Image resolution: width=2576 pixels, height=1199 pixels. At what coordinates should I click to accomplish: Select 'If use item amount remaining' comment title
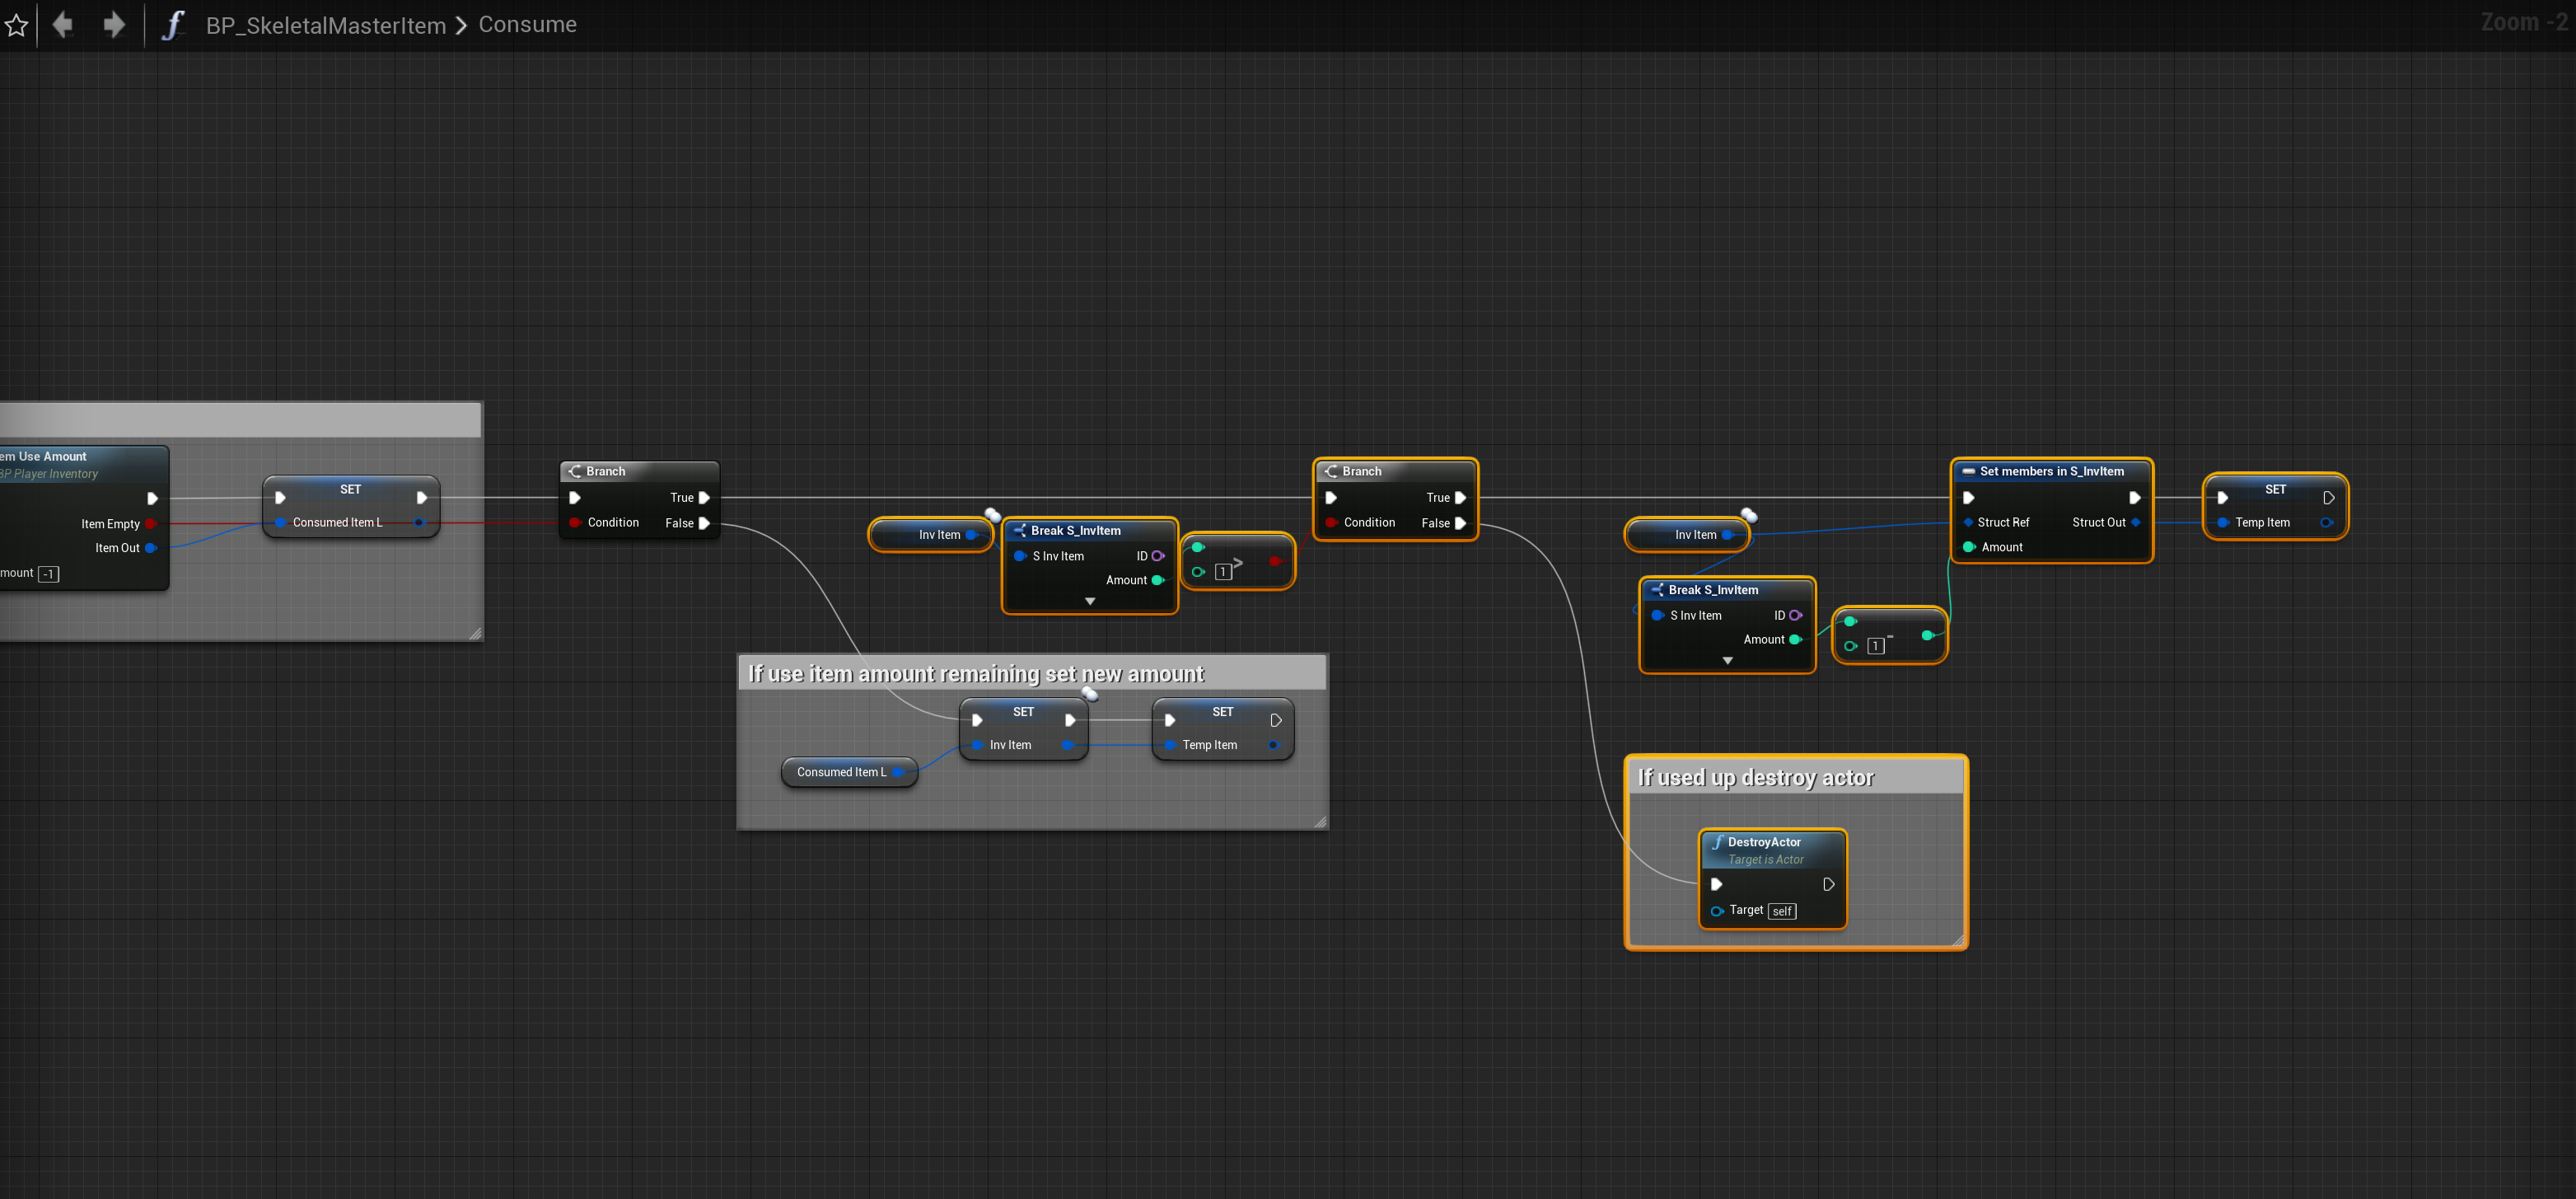[x=976, y=674]
